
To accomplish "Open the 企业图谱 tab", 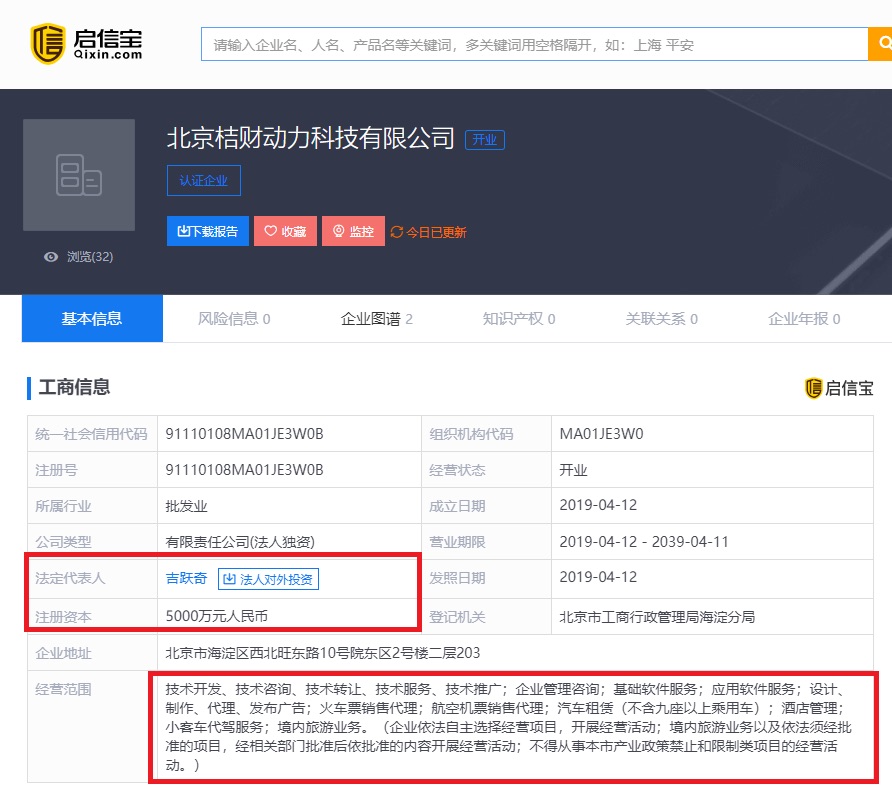I will [x=376, y=319].
